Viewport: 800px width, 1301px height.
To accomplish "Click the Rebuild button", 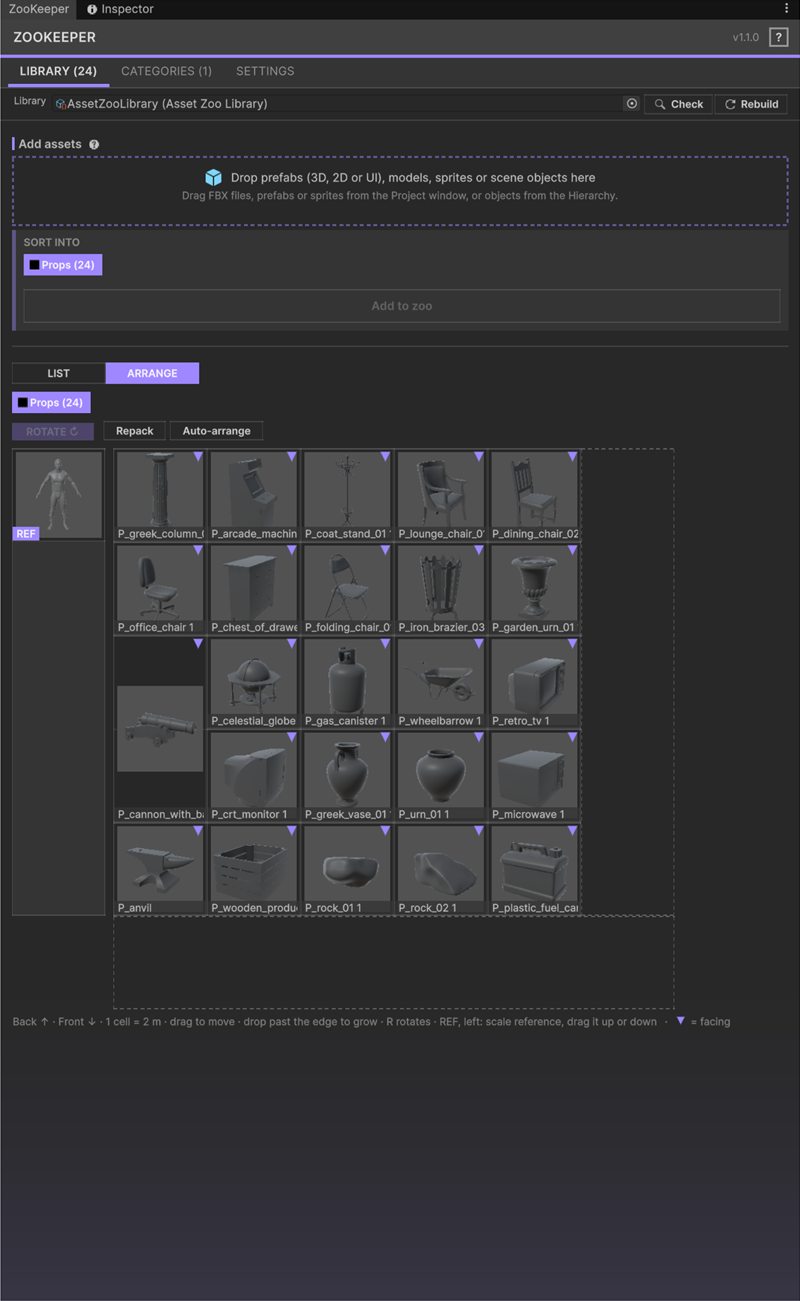I will 752,104.
